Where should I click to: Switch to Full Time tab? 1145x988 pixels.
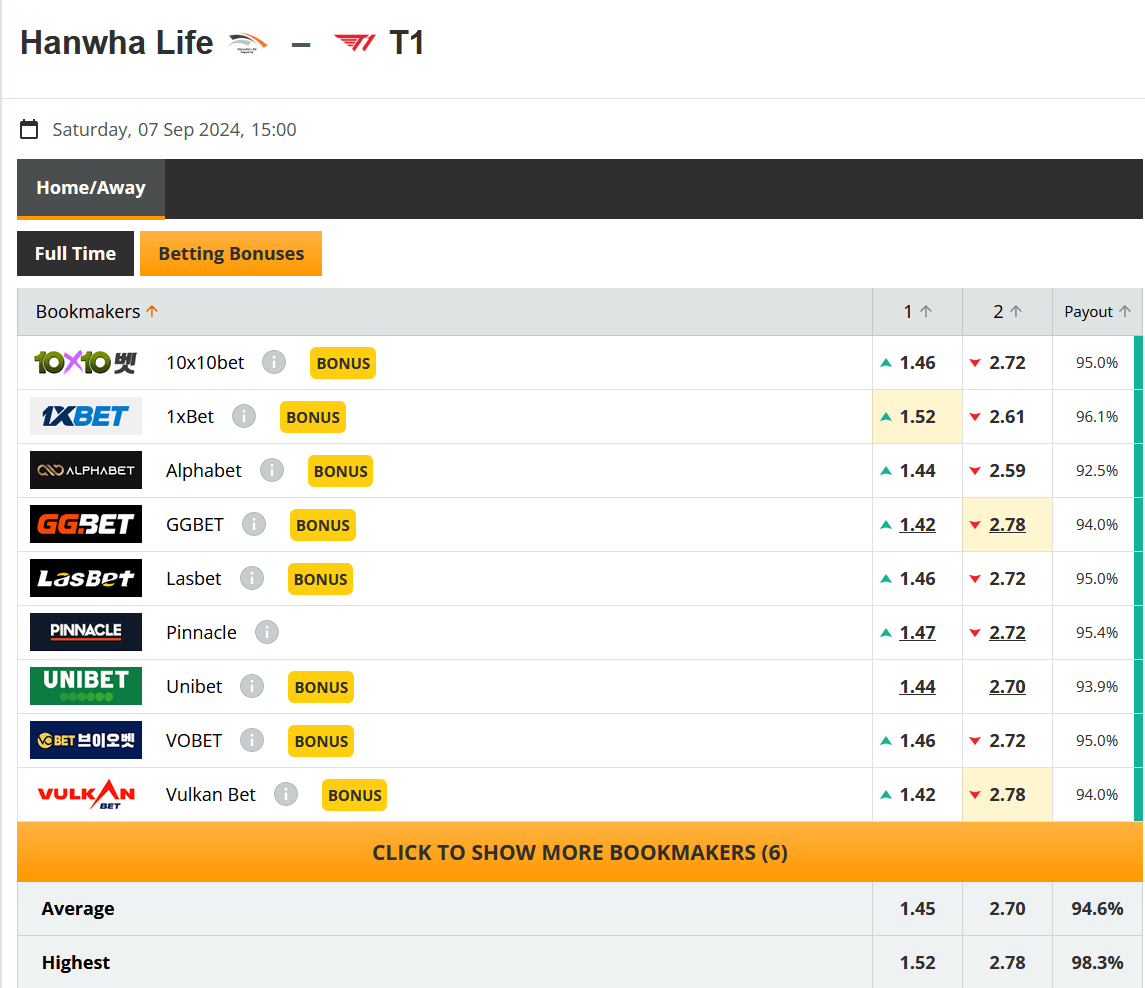coord(75,253)
